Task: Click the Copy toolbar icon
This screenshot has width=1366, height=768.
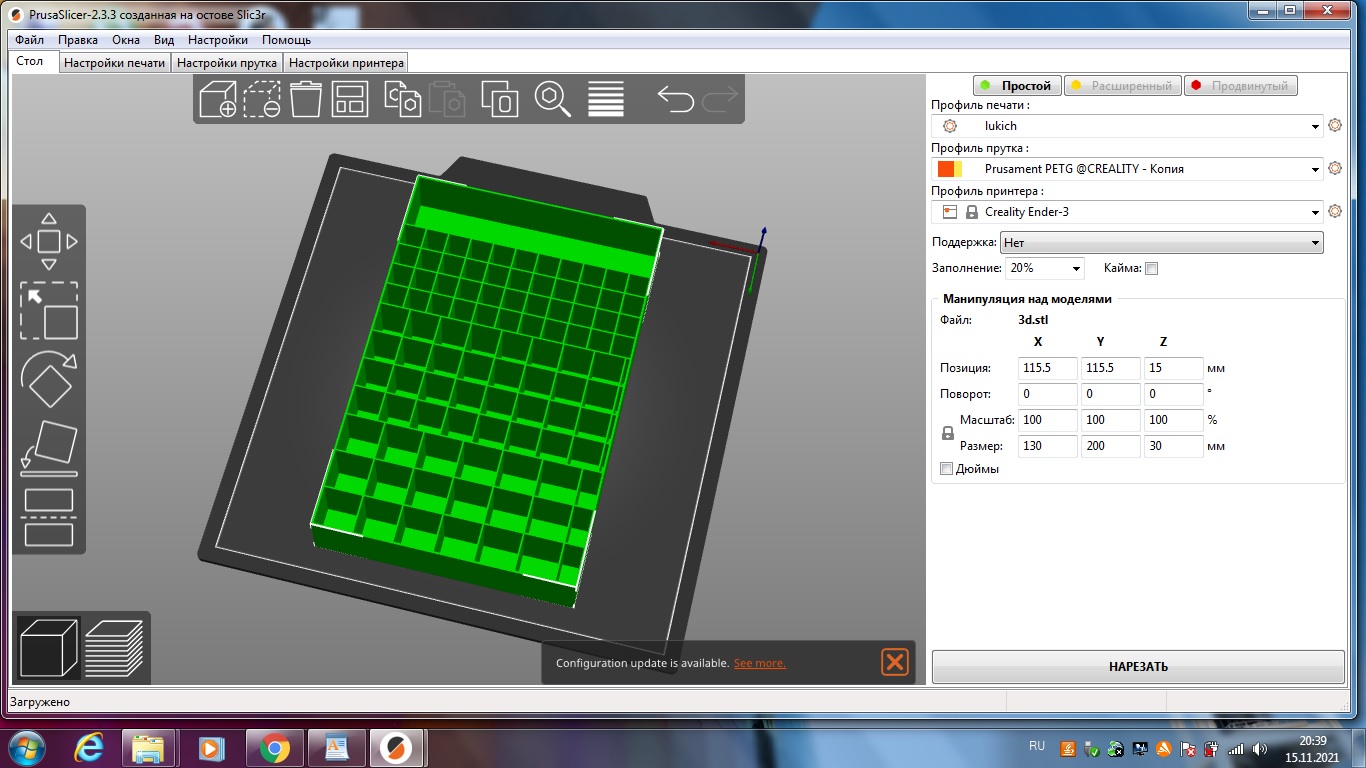Action: [402, 99]
